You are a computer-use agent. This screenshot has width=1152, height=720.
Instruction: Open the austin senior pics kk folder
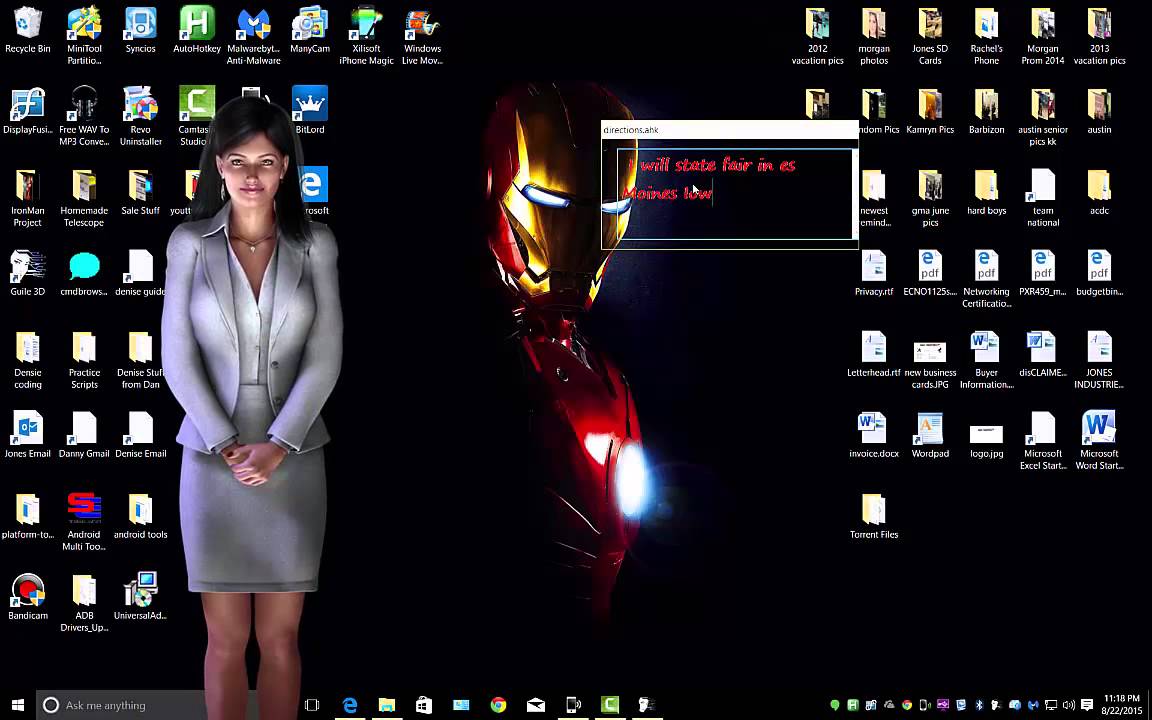[x=1043, y=116]
